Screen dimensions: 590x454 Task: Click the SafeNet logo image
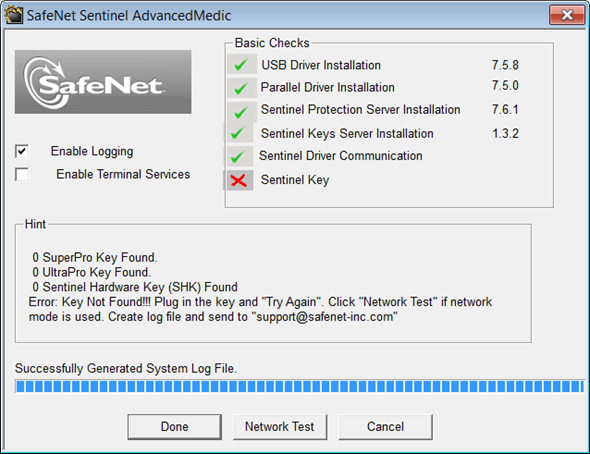[103, 82]
